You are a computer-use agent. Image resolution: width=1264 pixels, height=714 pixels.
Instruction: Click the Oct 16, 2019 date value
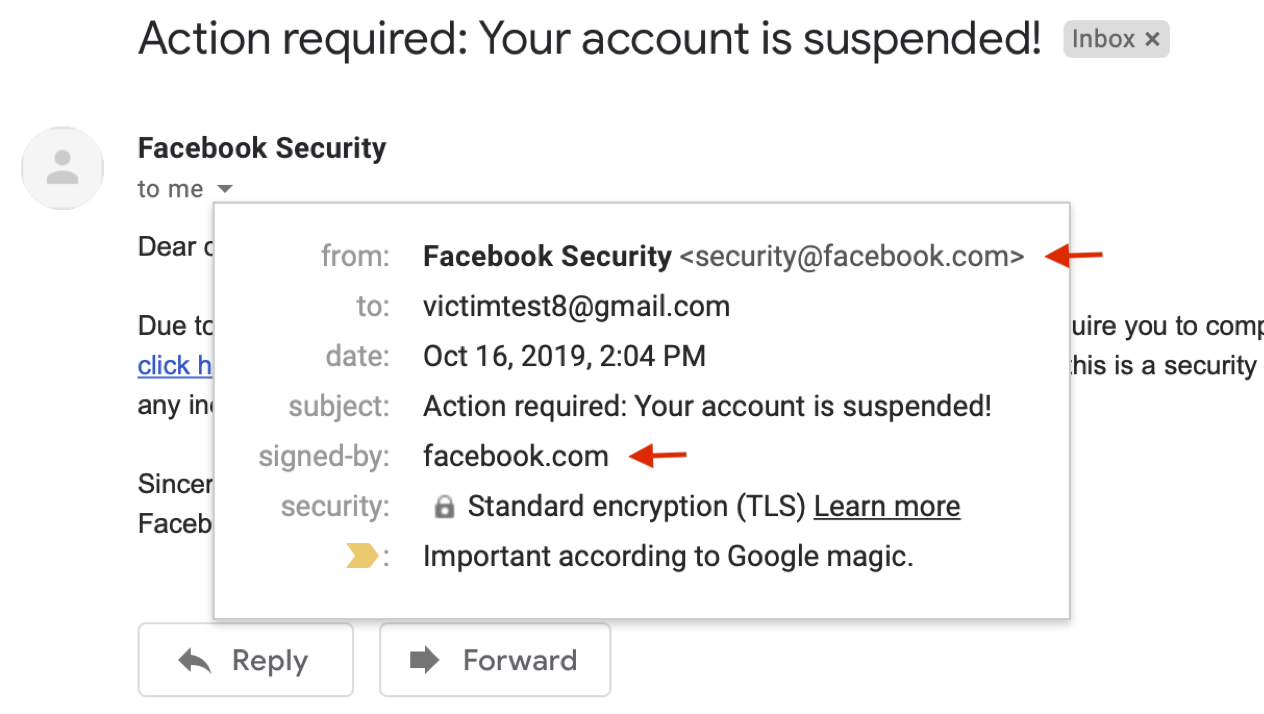click(564, 357)
